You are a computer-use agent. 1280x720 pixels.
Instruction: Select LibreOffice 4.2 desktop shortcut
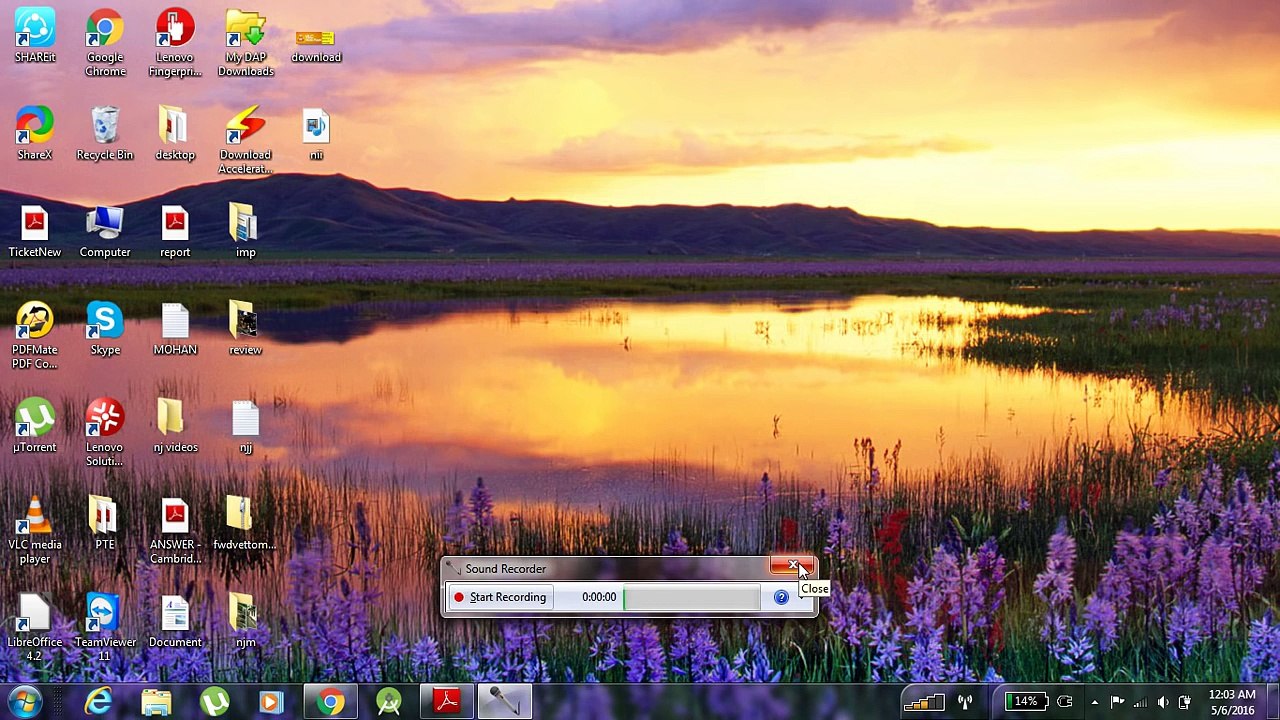(x=35, y=628)
